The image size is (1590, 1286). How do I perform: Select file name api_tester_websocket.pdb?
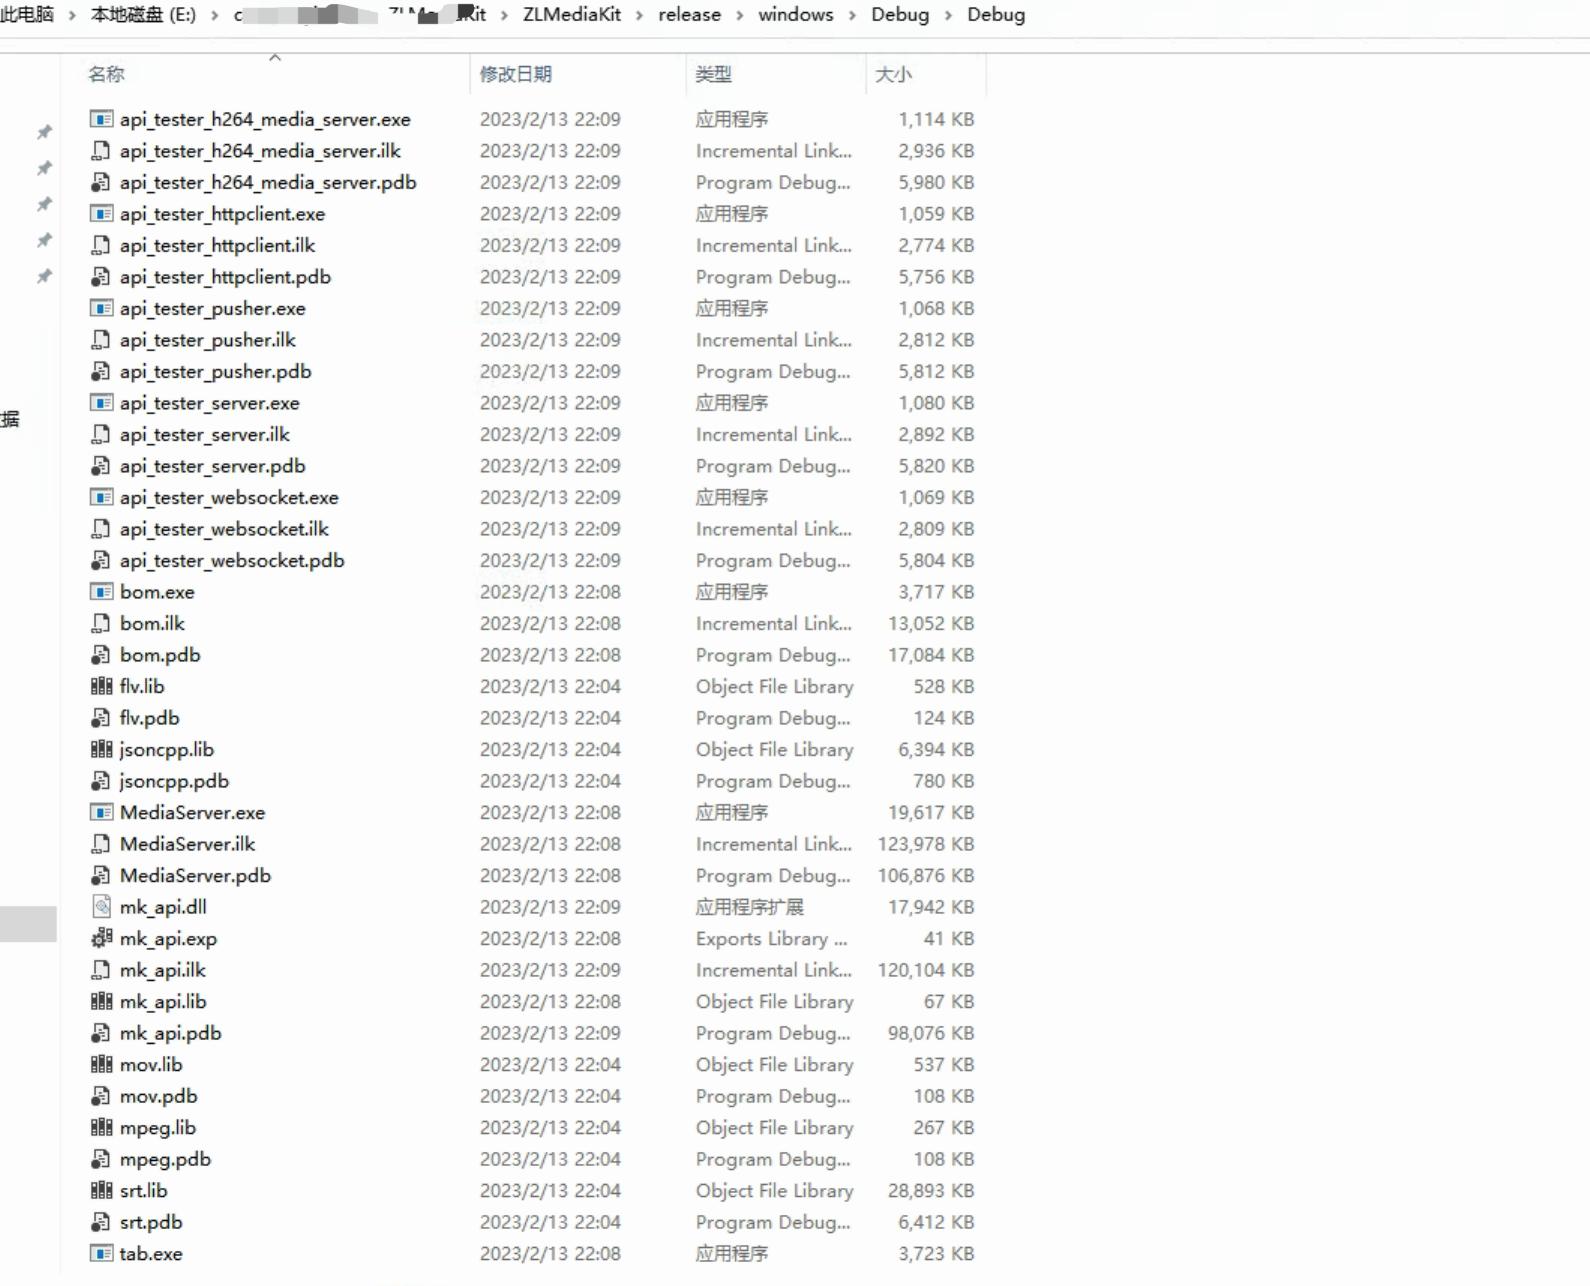coord(232,560)
